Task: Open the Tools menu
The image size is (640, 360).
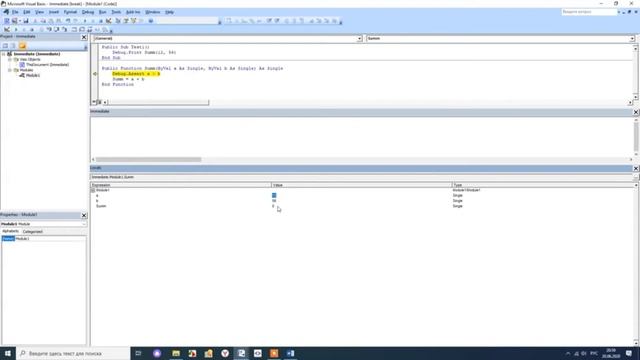Action: point(116,12)
